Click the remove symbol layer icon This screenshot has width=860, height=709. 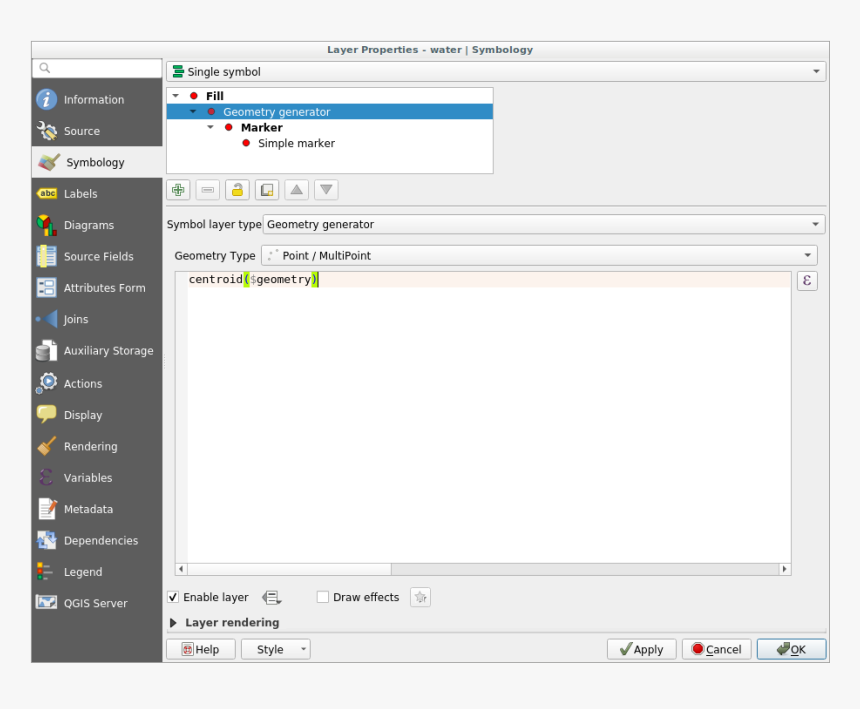[208, 190]
